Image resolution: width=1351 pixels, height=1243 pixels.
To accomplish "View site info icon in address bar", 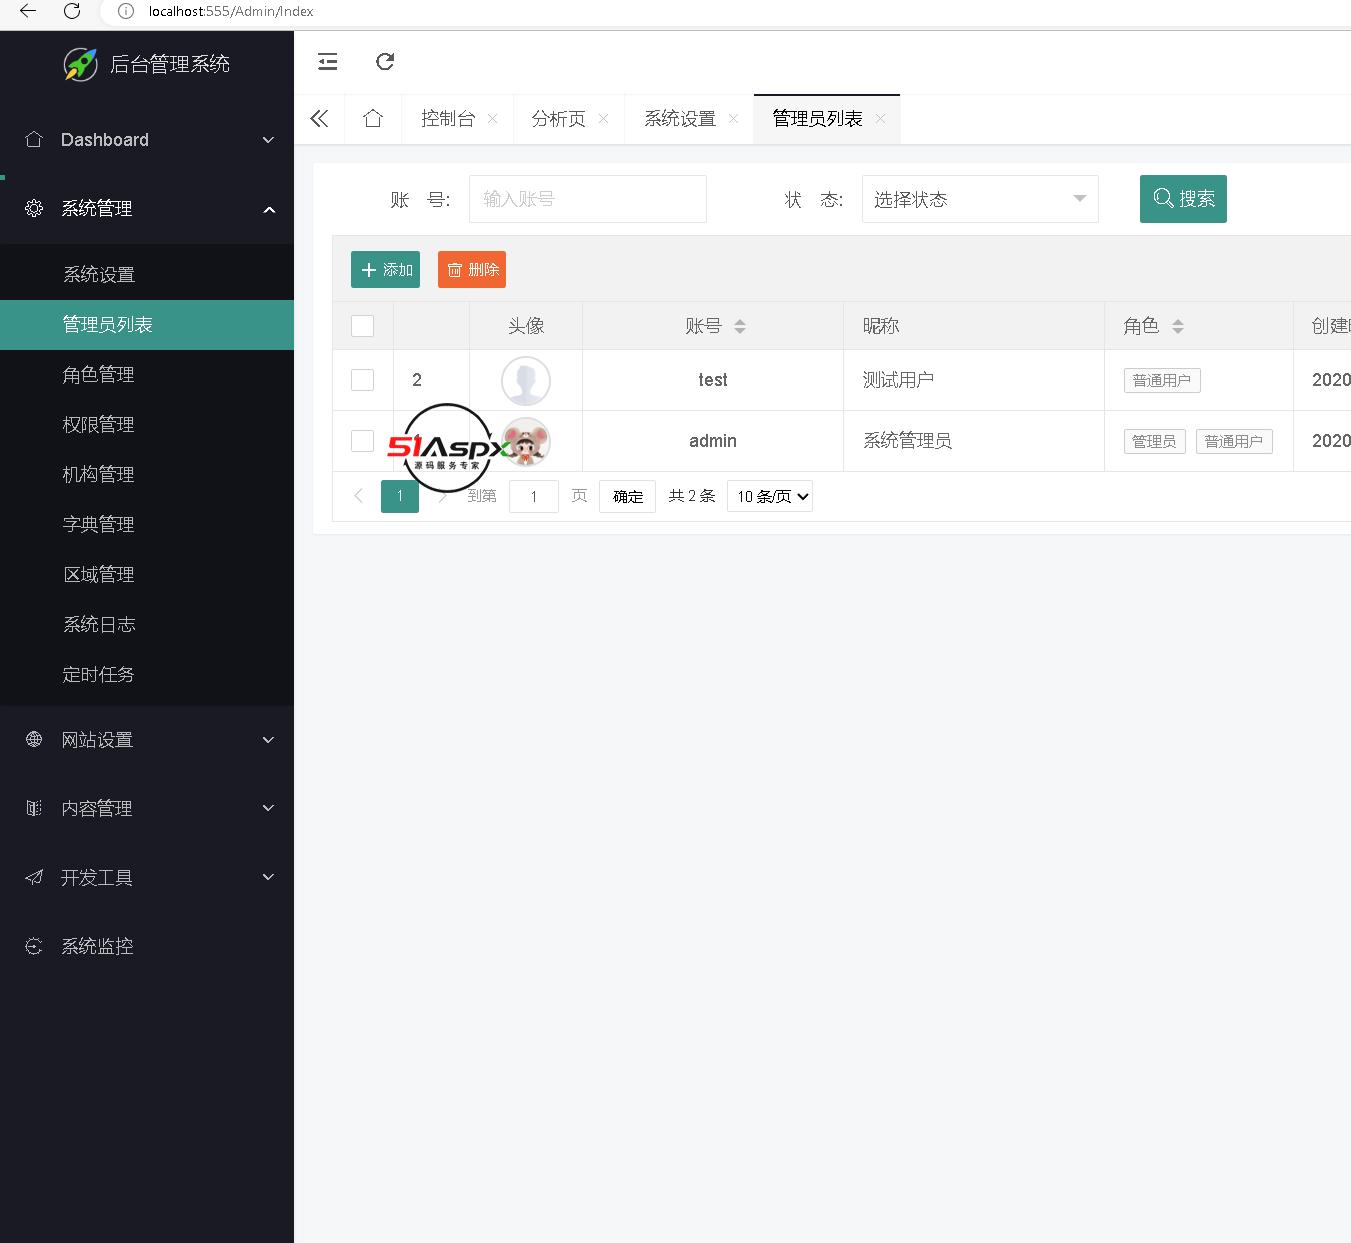I will [x=126, y=11].
